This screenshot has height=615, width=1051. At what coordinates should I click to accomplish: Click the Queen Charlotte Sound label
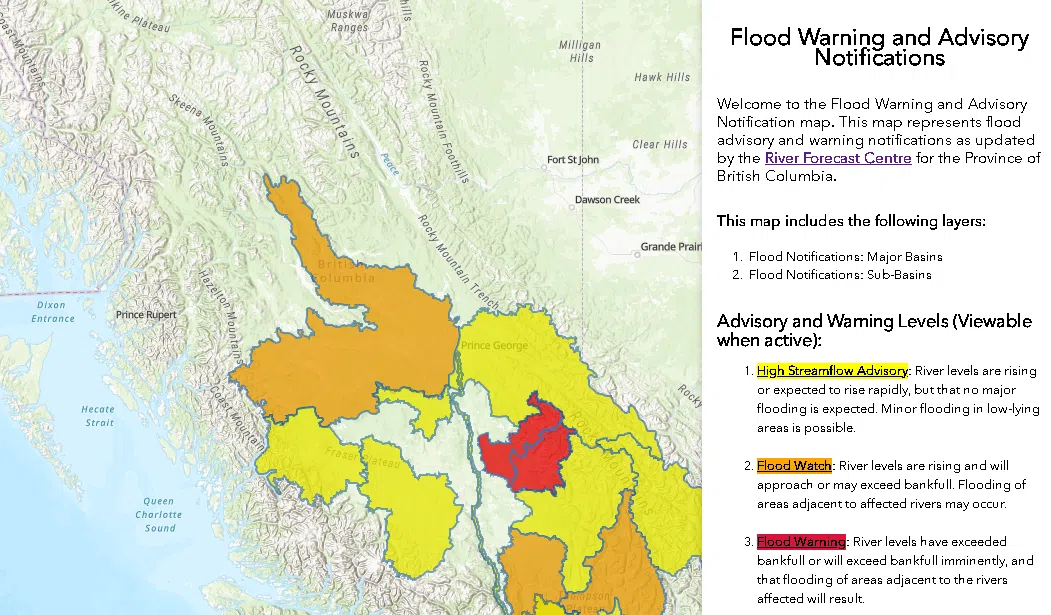pos(158,515)
